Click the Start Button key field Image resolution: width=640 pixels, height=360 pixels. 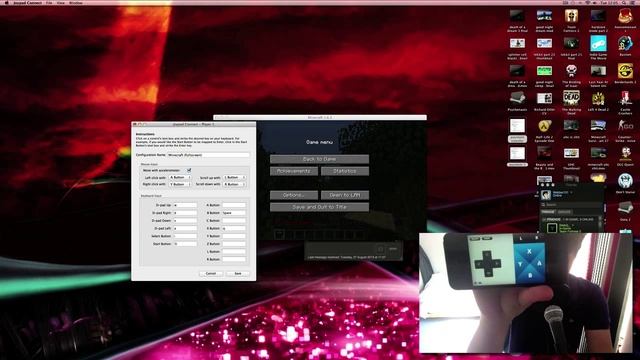tap(185, 244)
